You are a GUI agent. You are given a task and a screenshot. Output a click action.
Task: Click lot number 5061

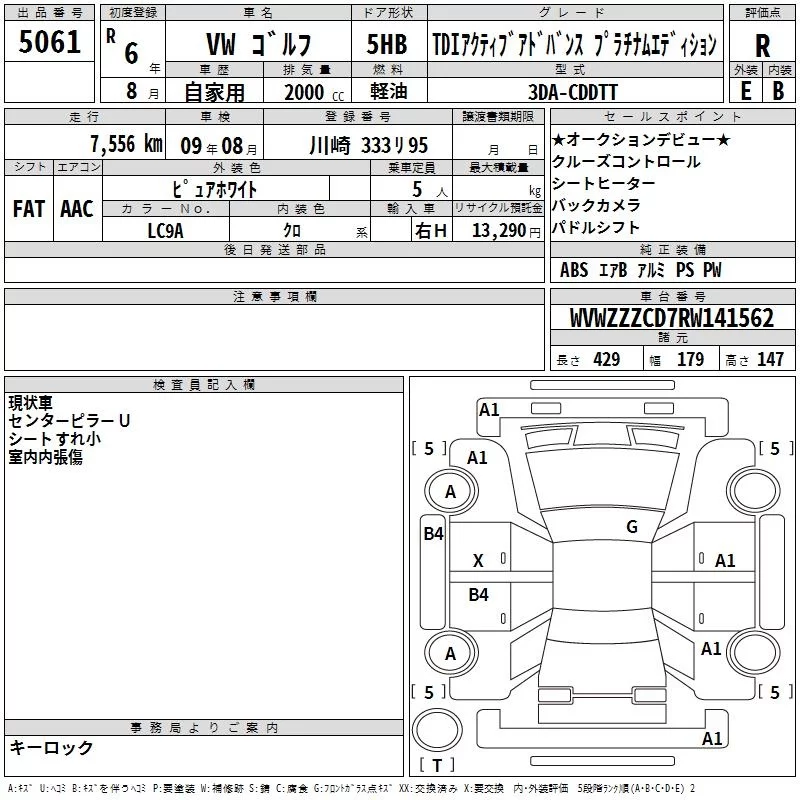(49, 41)
